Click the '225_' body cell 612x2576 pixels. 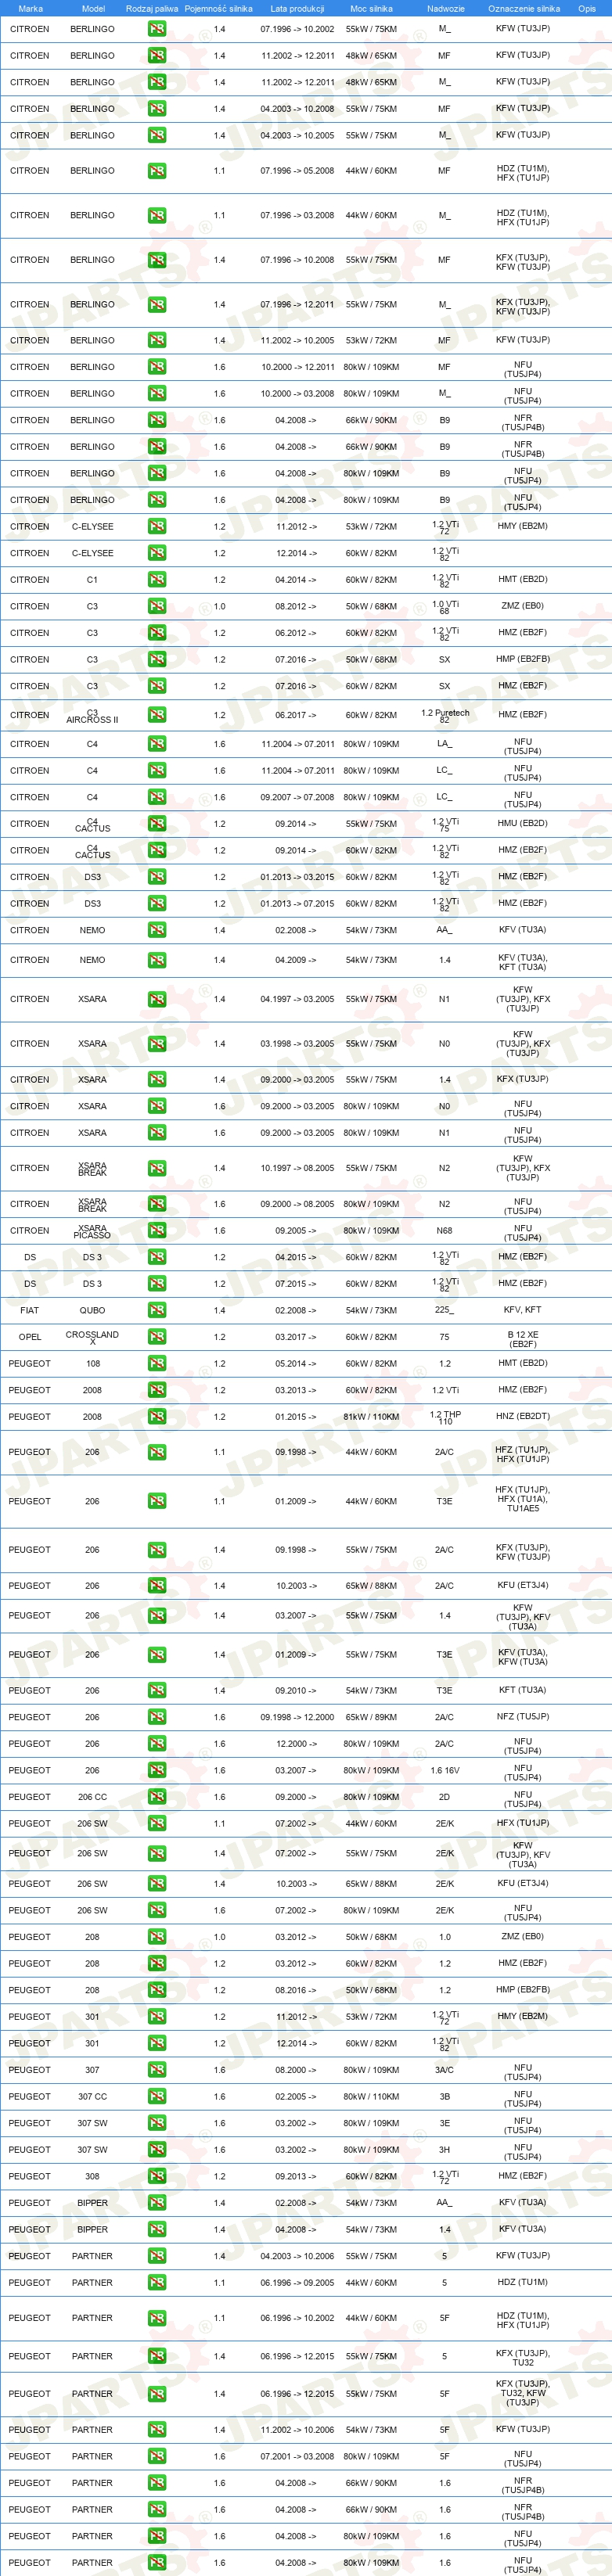(445, 1310)
